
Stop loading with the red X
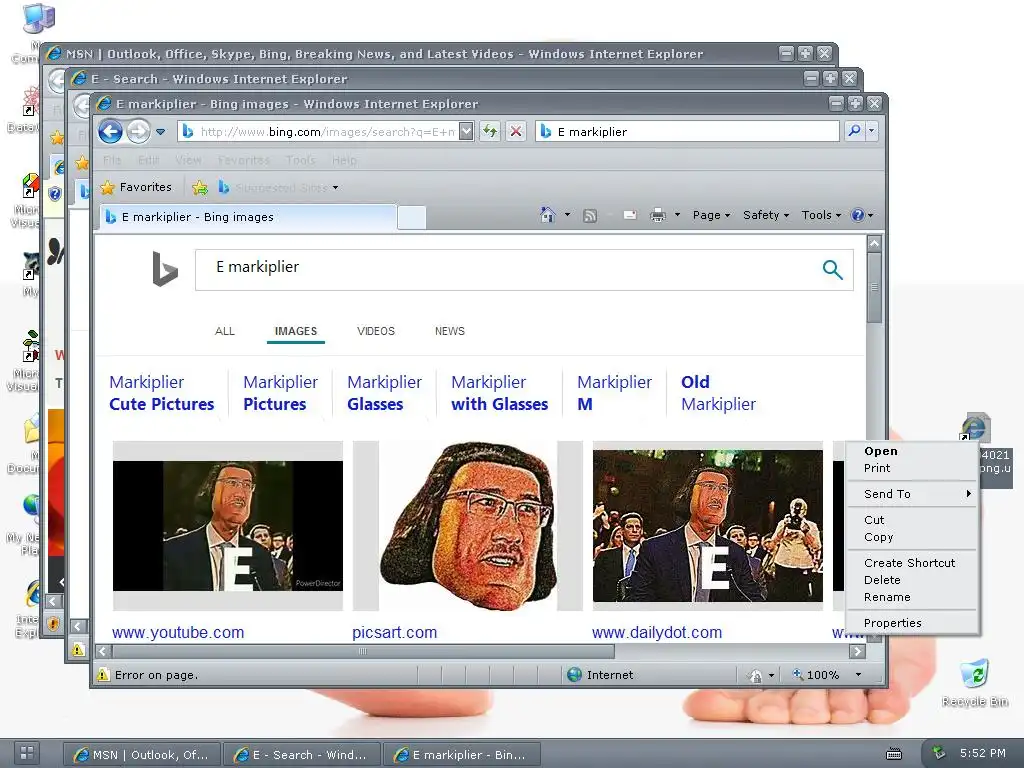516,131
